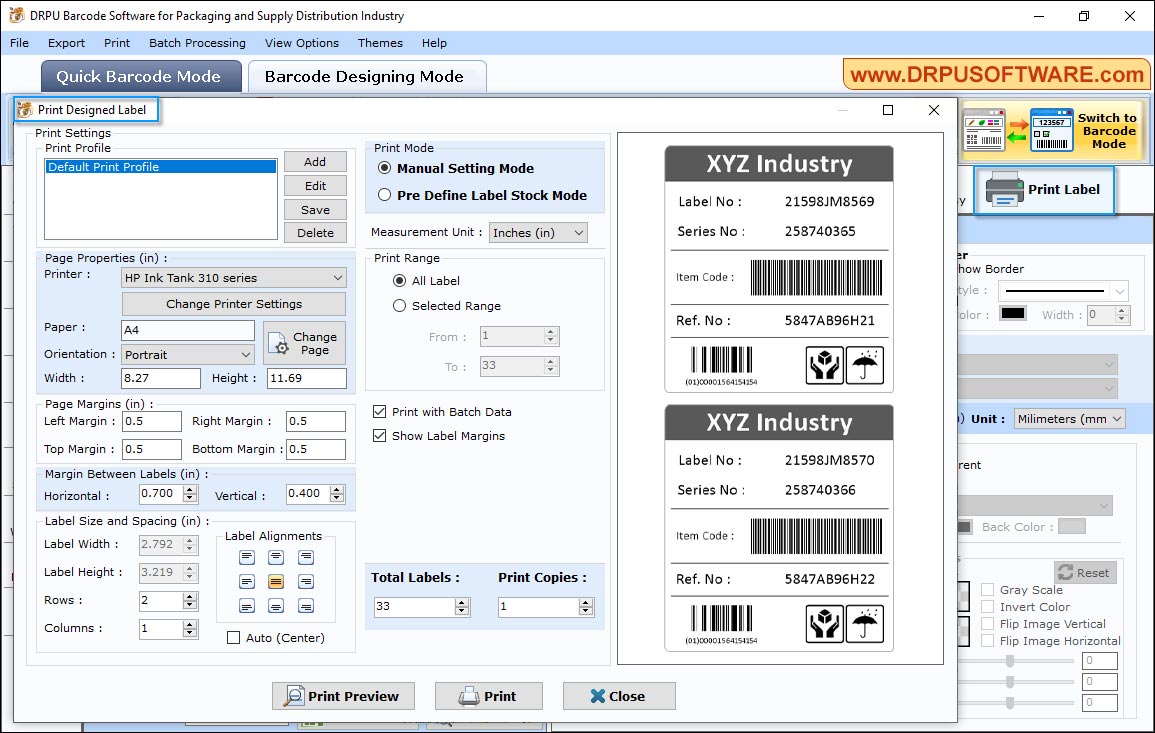The width and height of the screenshot is (1155, 733).
Task: Click the Print Preview magnifier icon
Action: coord(296,696)
